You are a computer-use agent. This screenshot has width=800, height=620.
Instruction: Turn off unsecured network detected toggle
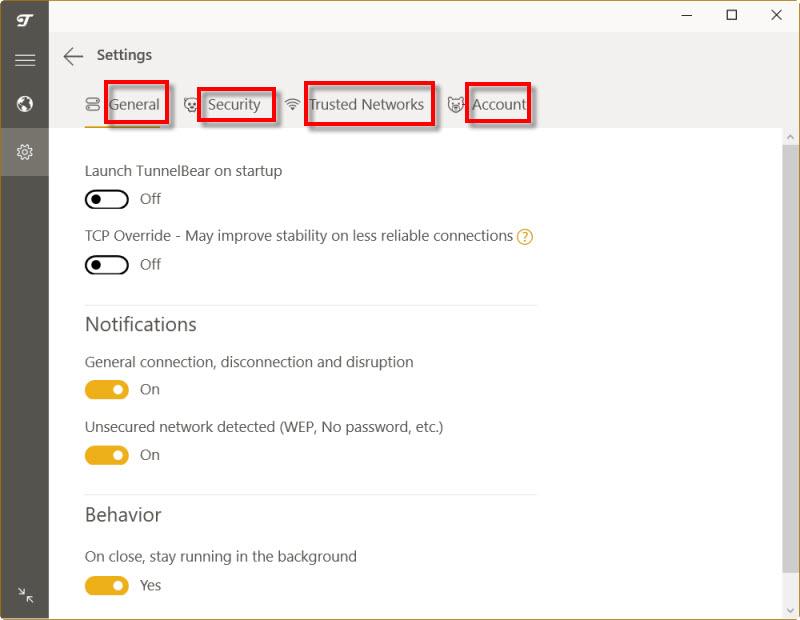click(x=107, y=455)
